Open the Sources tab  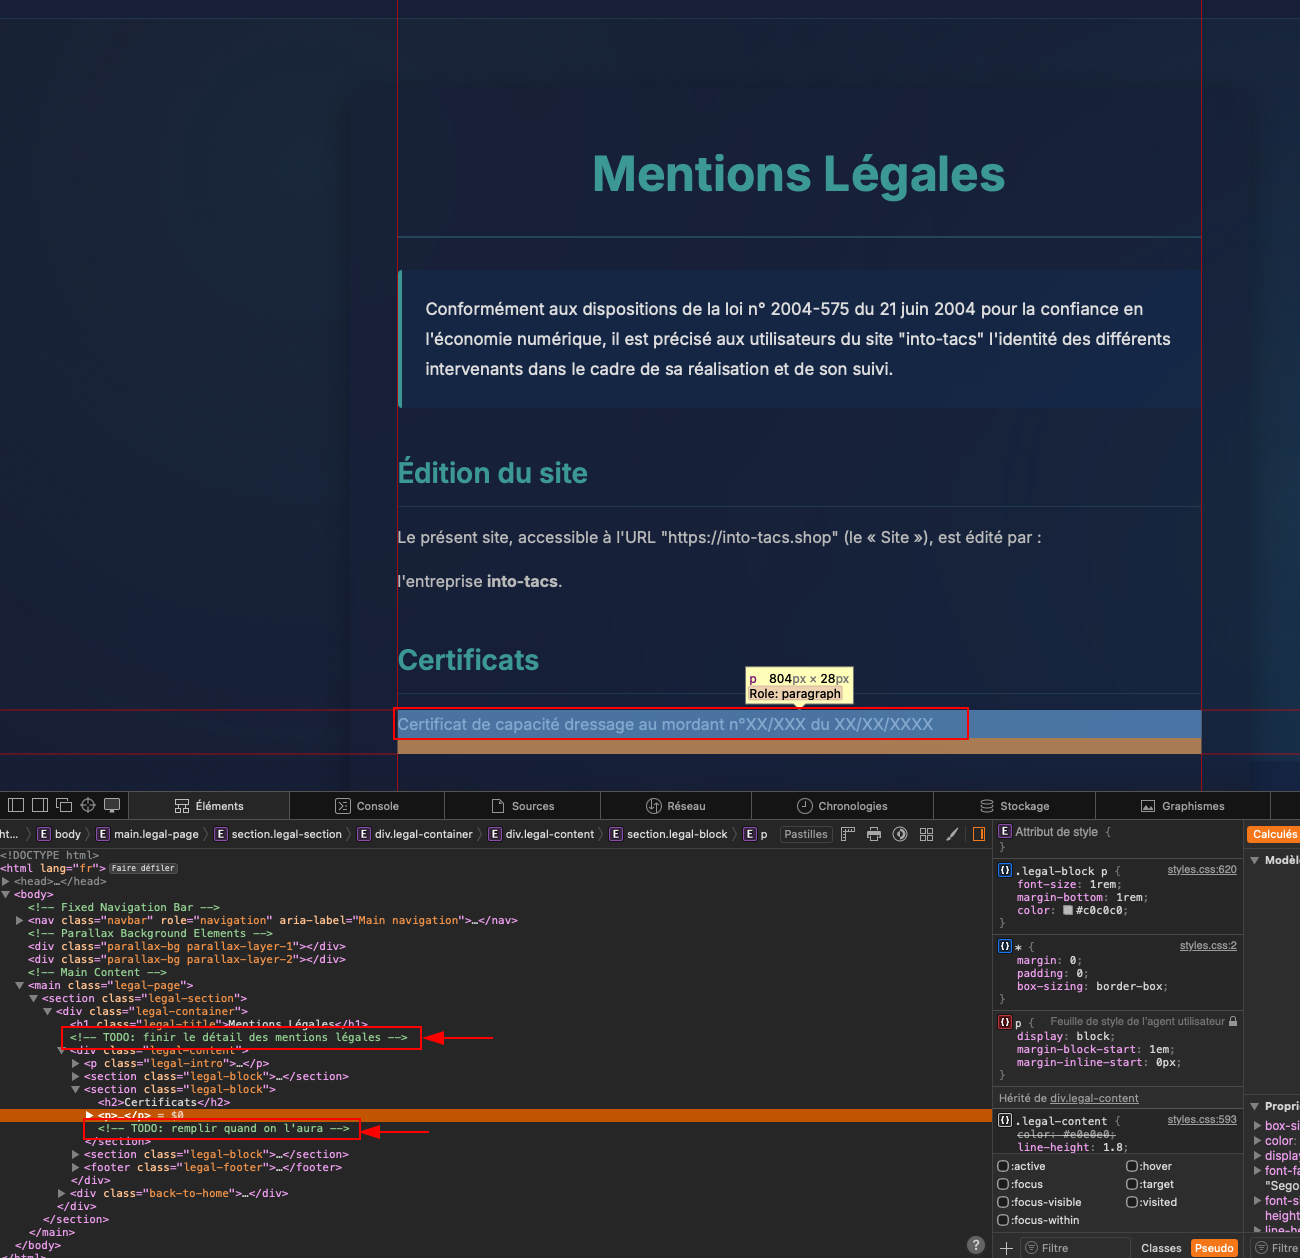pos(523,806)
